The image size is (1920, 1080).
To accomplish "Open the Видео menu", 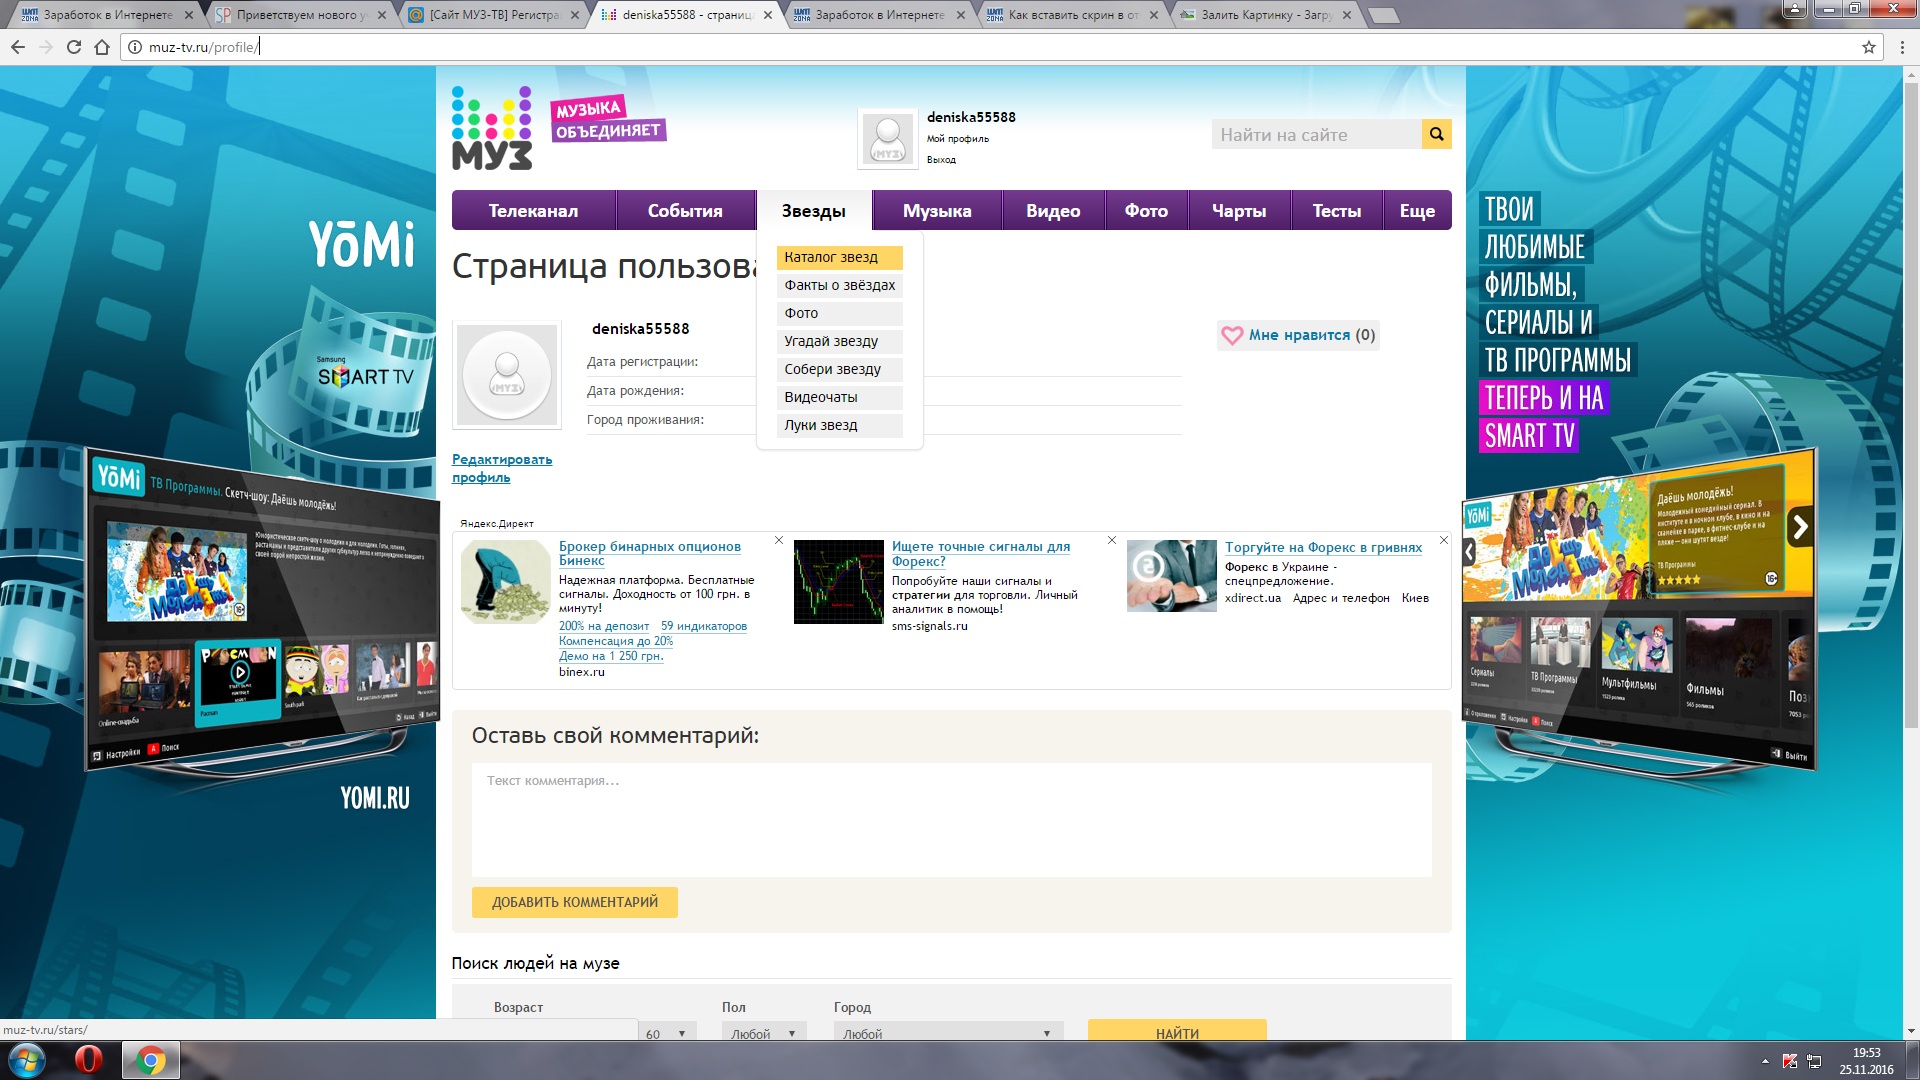I will [1053, 210].
